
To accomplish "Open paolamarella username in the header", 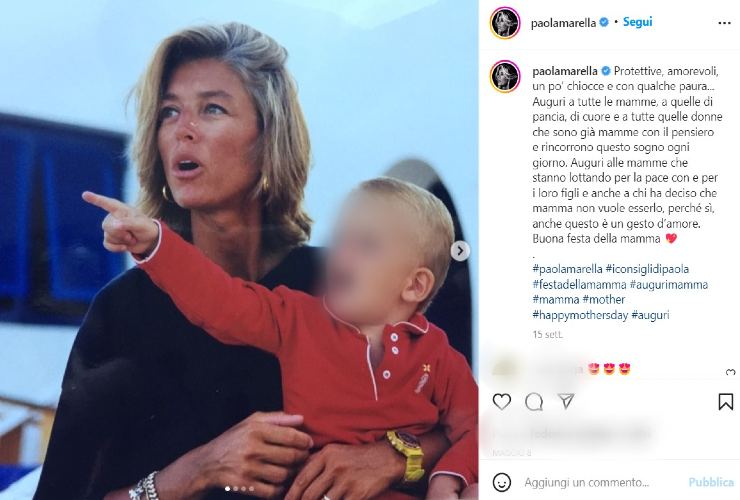I will (x=563, y=23).
